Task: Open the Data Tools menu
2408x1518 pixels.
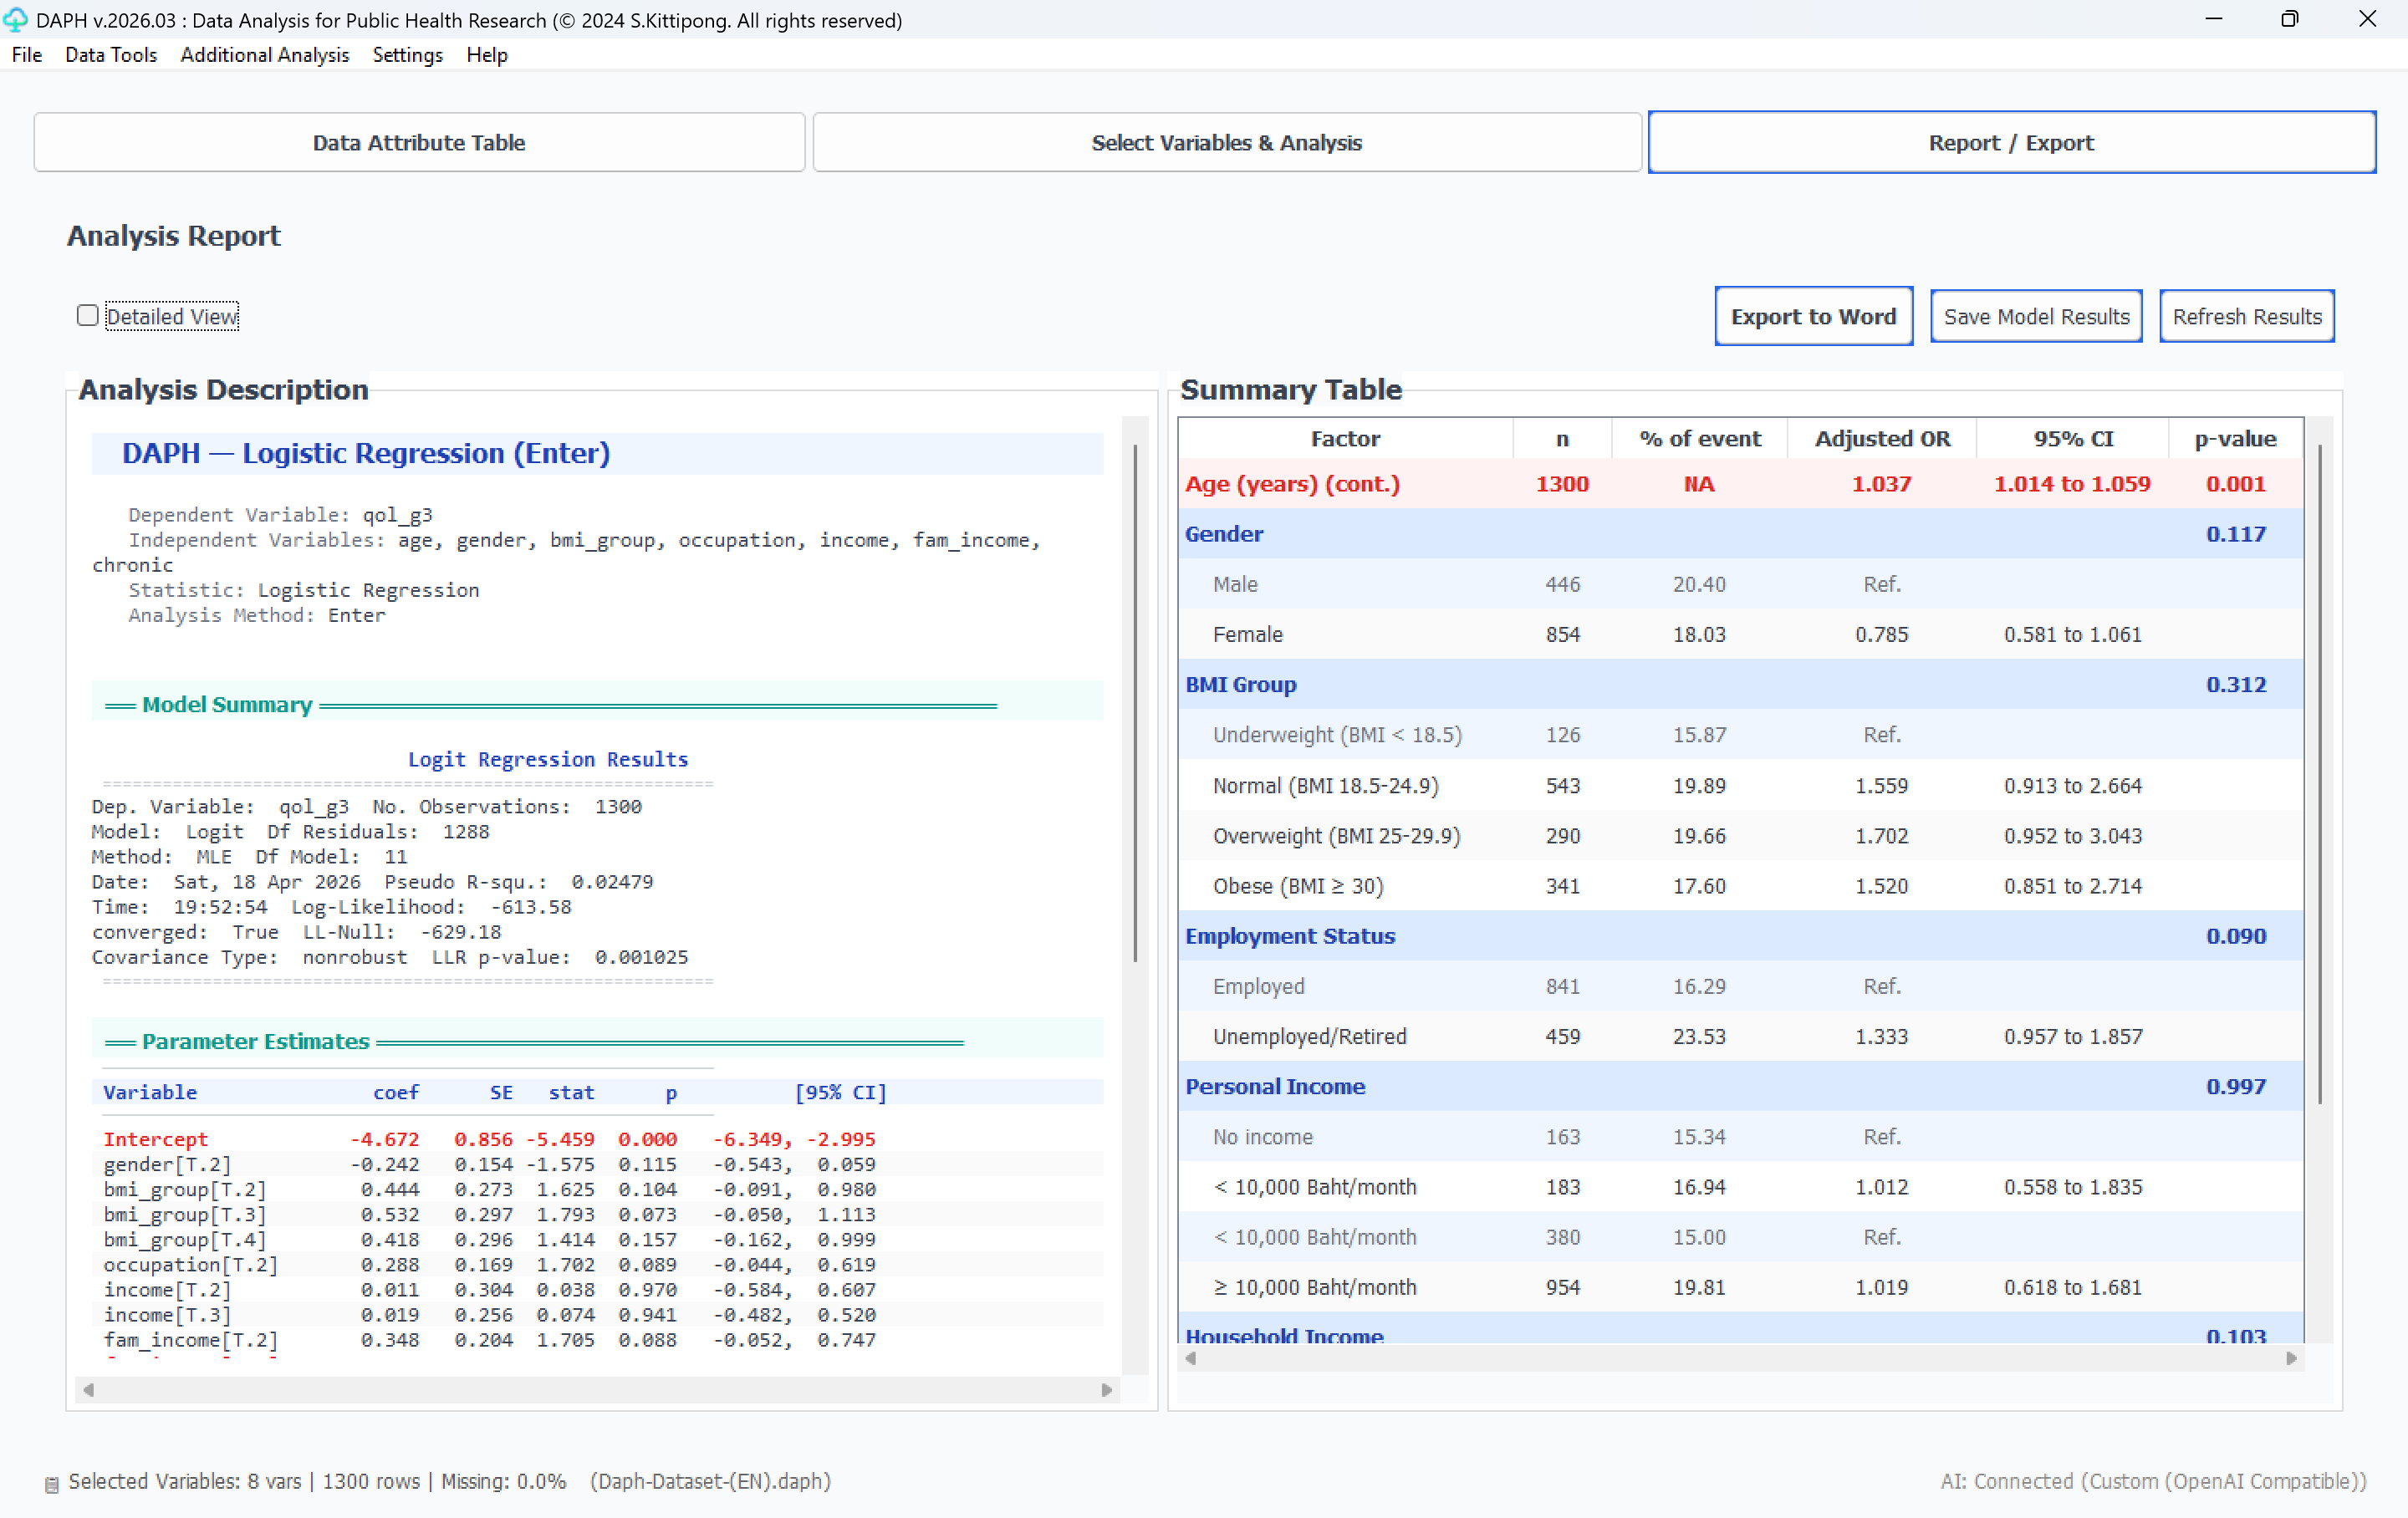Action: pos(111,55)
